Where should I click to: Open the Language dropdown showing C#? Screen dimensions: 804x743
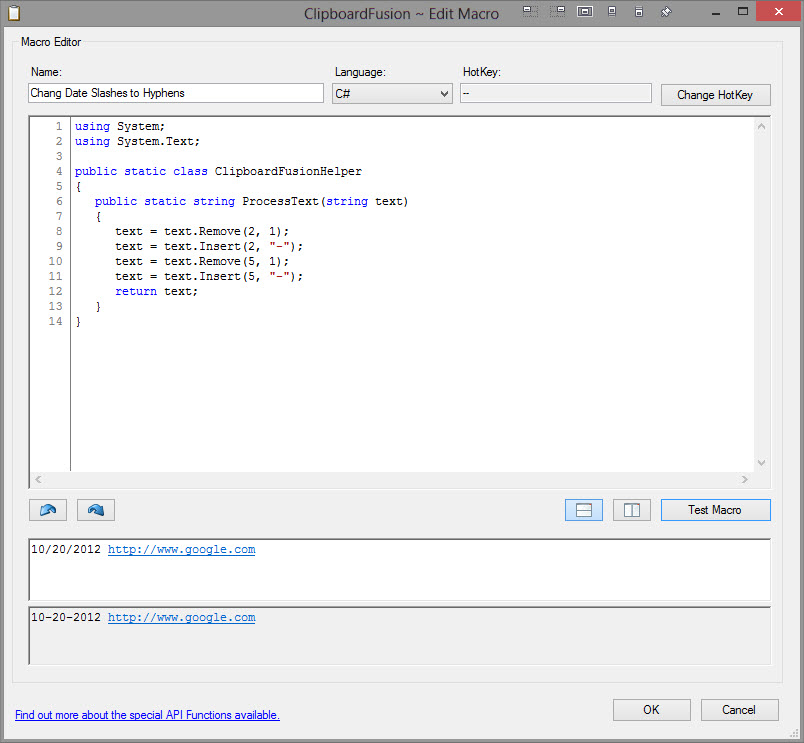392,93
